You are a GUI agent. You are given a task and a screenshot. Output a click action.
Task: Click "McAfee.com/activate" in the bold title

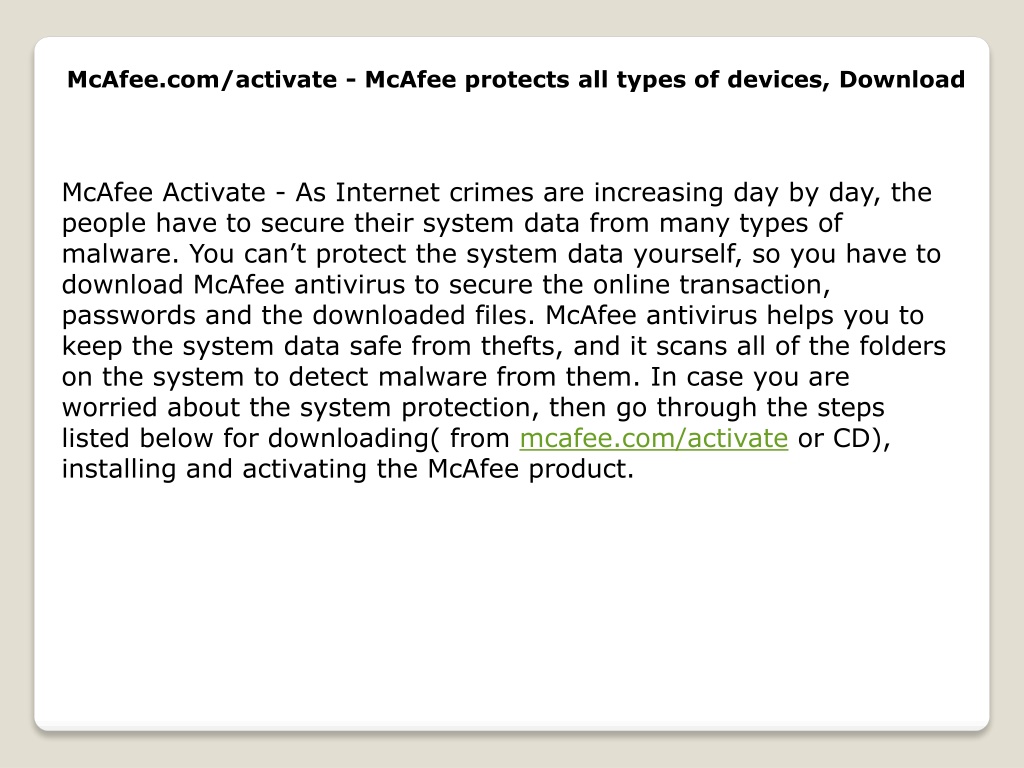(x=202, y=80)
